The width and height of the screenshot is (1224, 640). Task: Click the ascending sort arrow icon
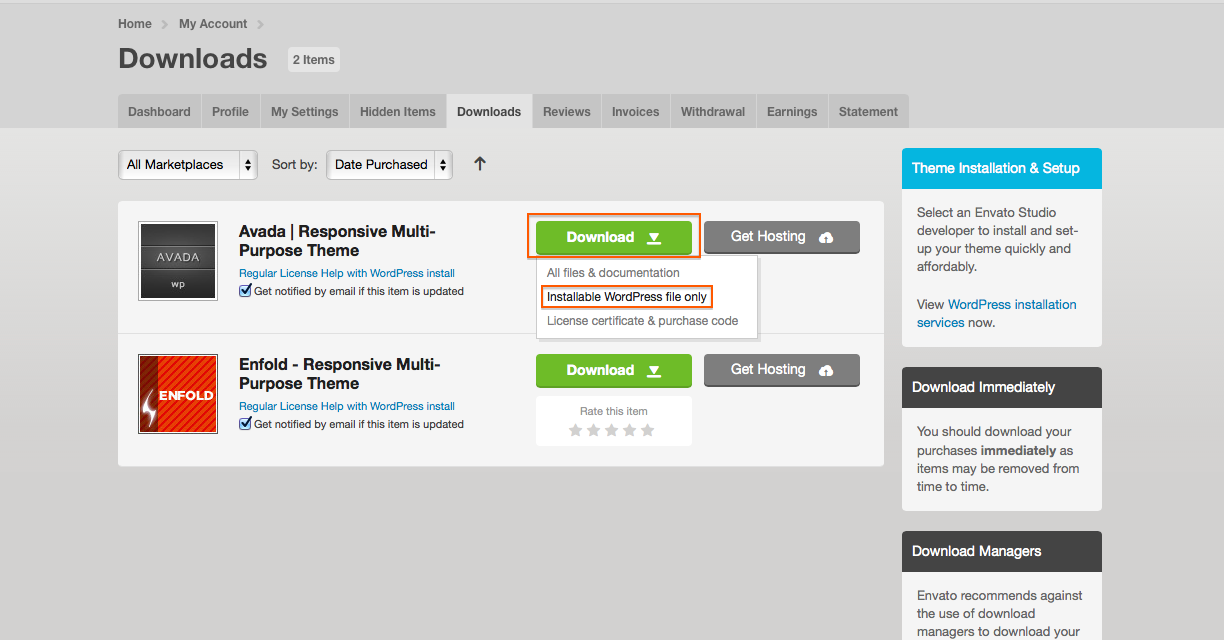pyautogui.click(x=480, y=164)
